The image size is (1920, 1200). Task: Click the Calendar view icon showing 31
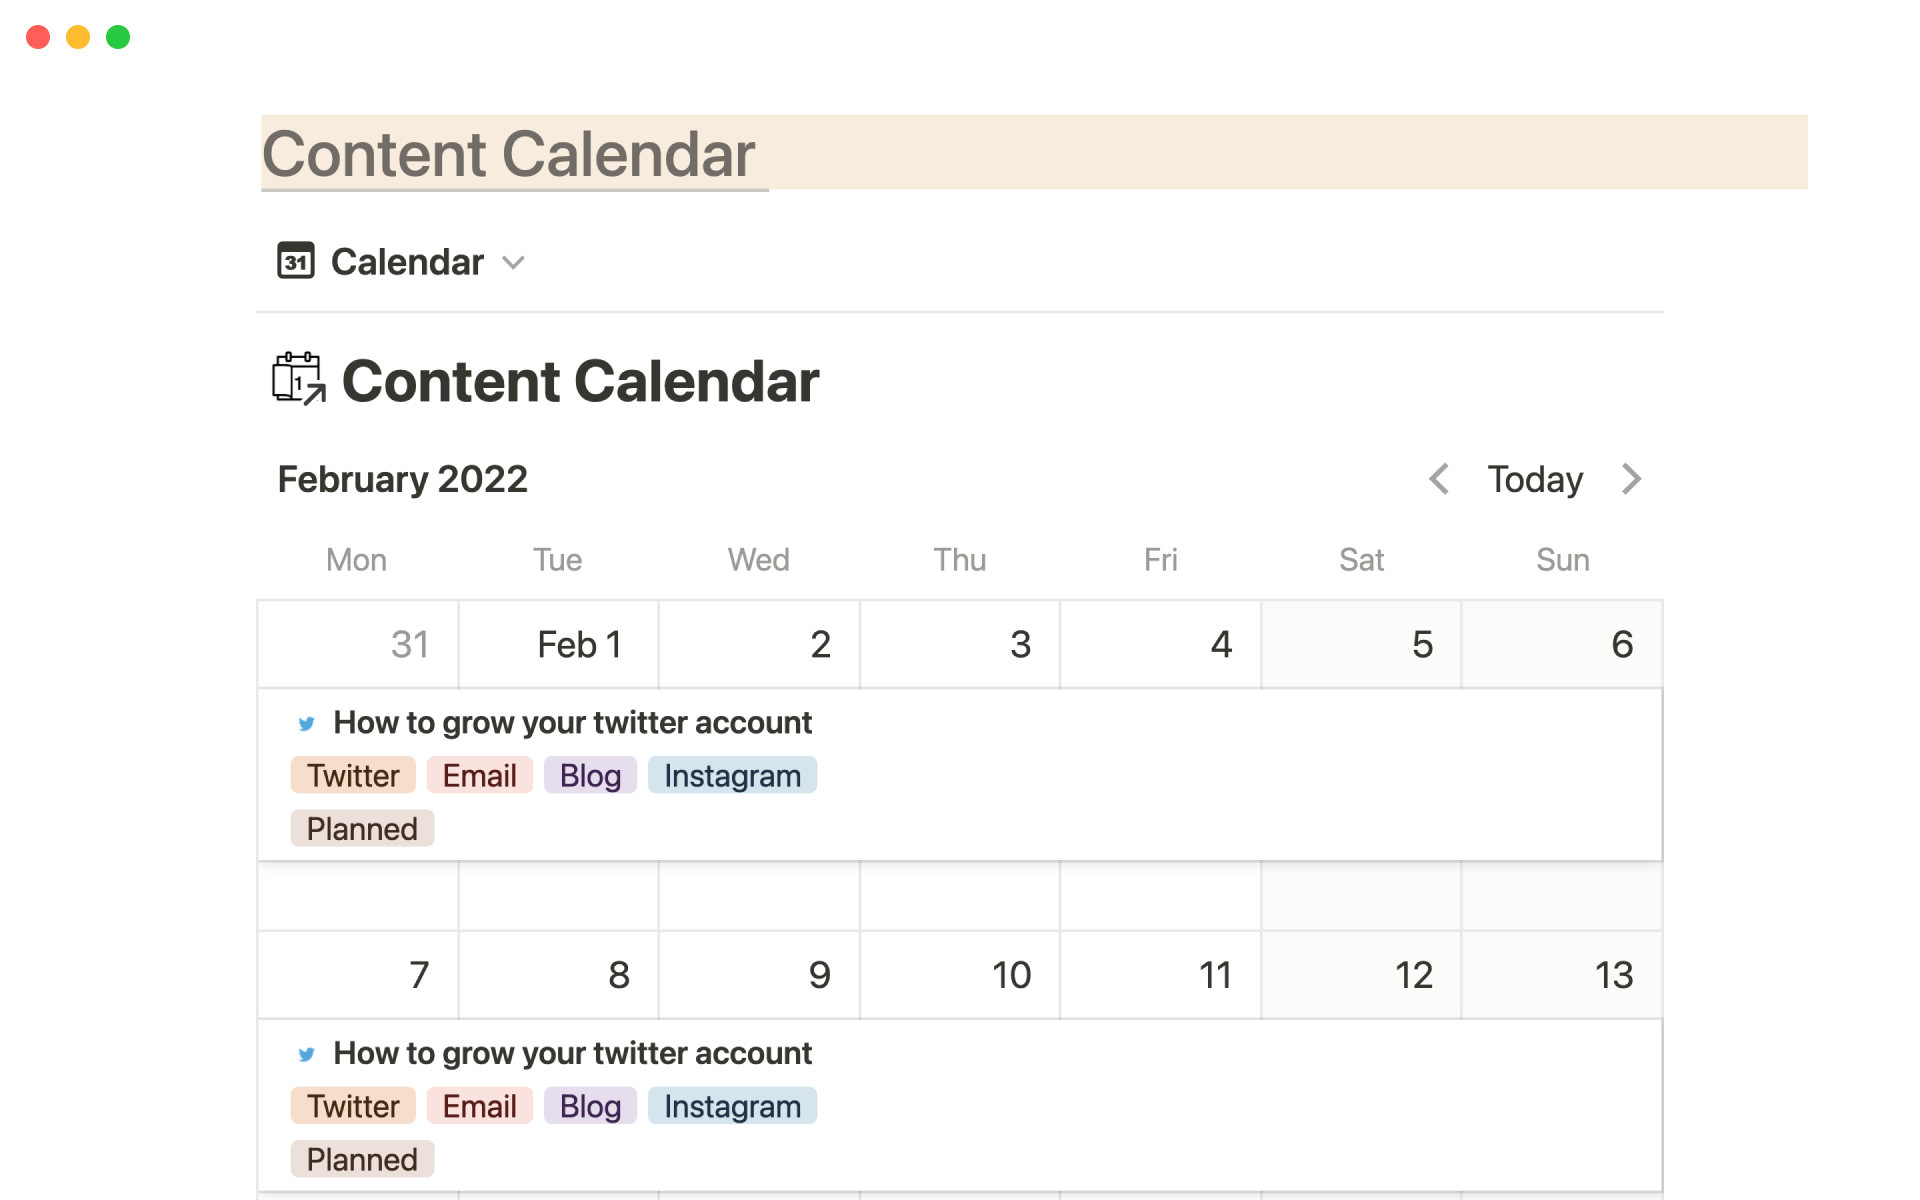point(296,261)
